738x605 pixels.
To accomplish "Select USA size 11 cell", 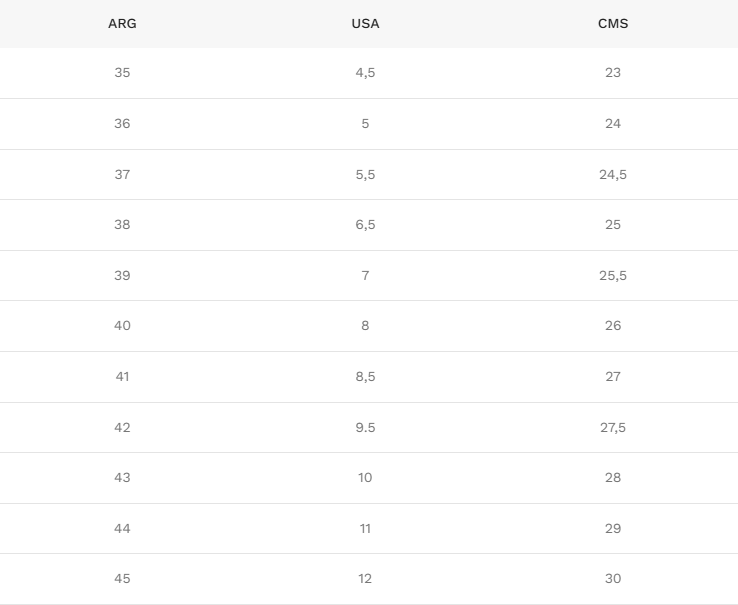I will [x=365, y=529].
